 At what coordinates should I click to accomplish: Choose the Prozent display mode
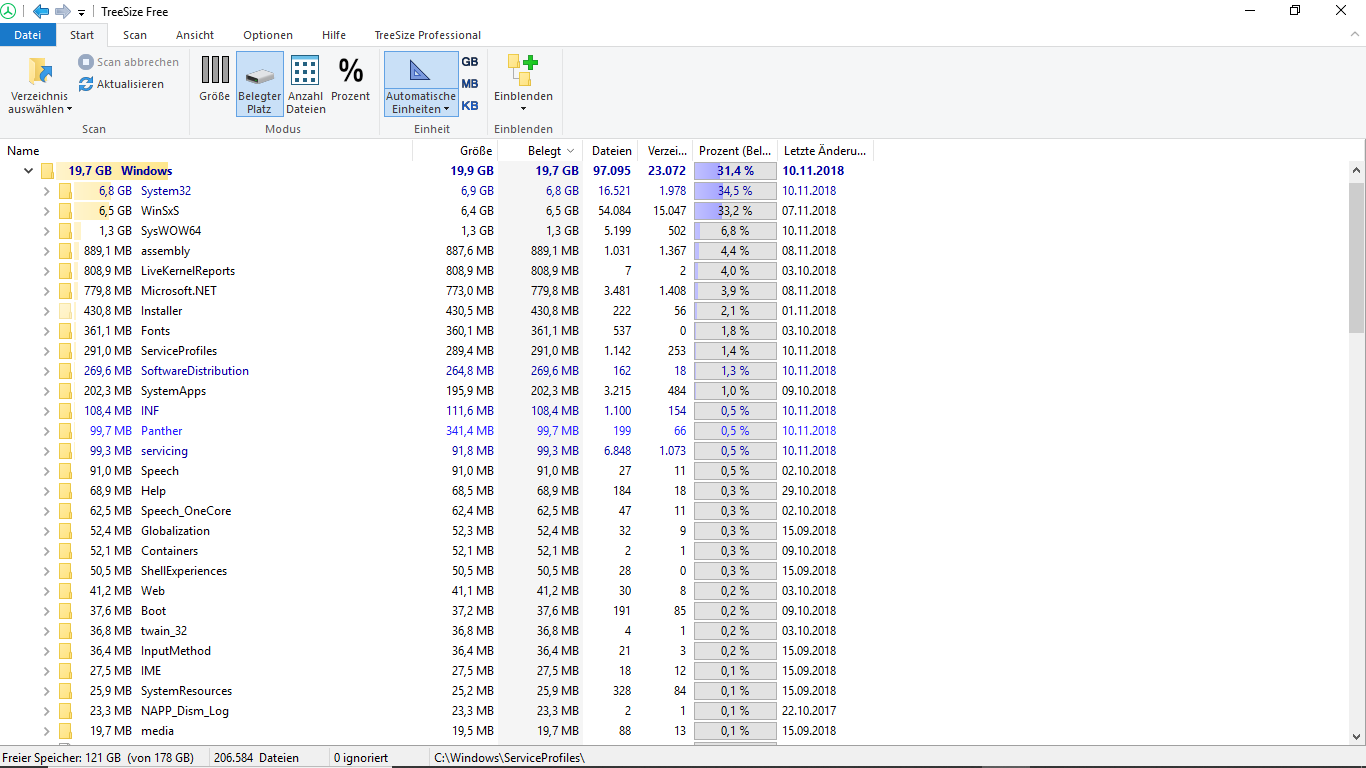click(351, 79)
